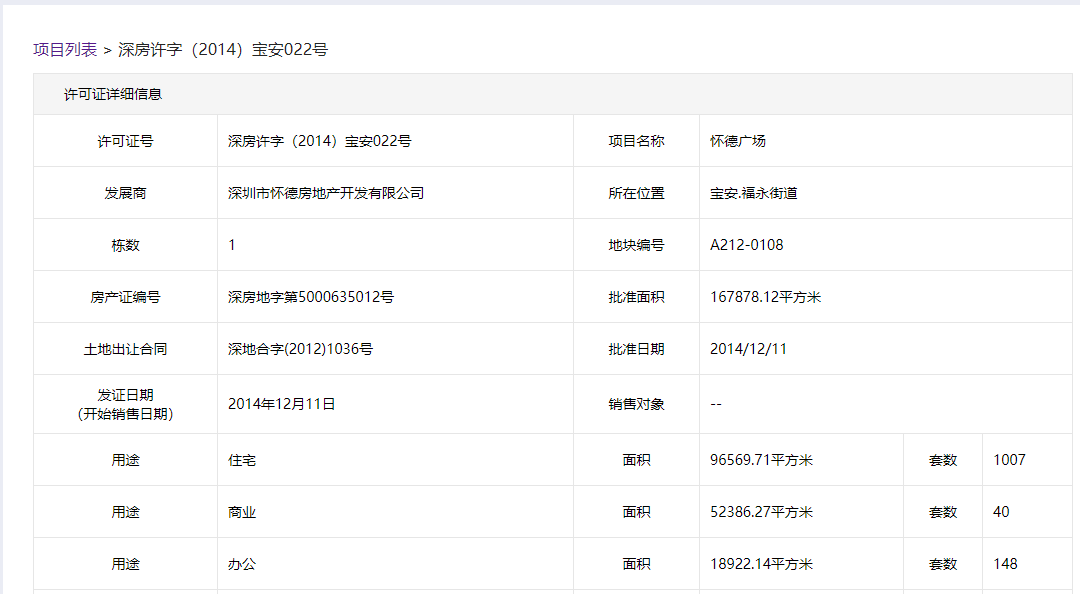Click 用途 label in the 住宅 row
This screenshot has height=594, width=1080.
125,460
